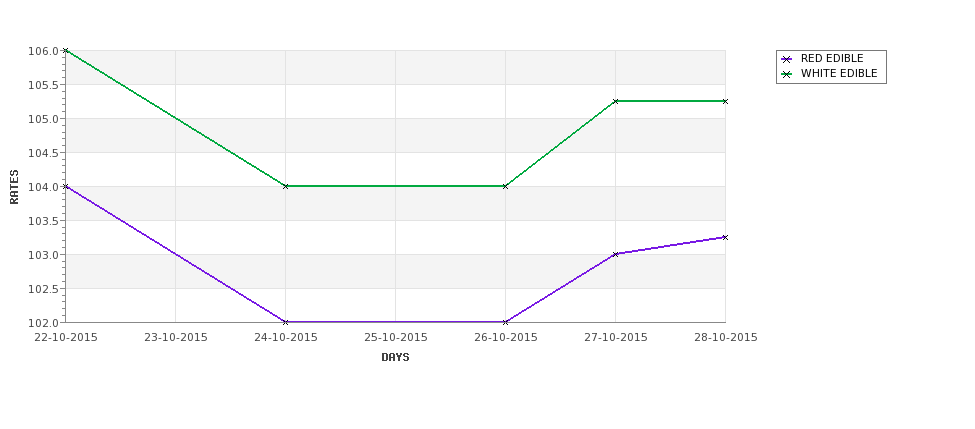Click WHITE EDIBLE marker on 24-10-2015
Screen dimensions: 975x429
285,186
